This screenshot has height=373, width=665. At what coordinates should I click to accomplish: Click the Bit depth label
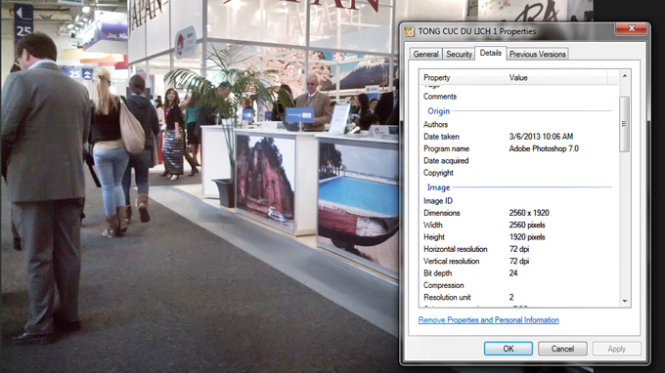coord(437,273)
